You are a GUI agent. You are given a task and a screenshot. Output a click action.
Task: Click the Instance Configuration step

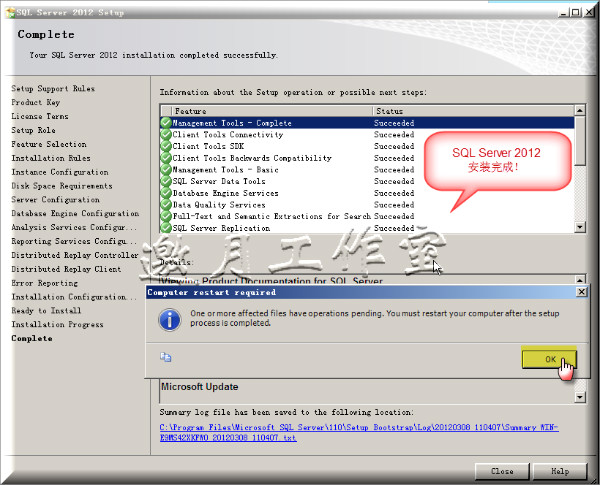tap(60, 172)
